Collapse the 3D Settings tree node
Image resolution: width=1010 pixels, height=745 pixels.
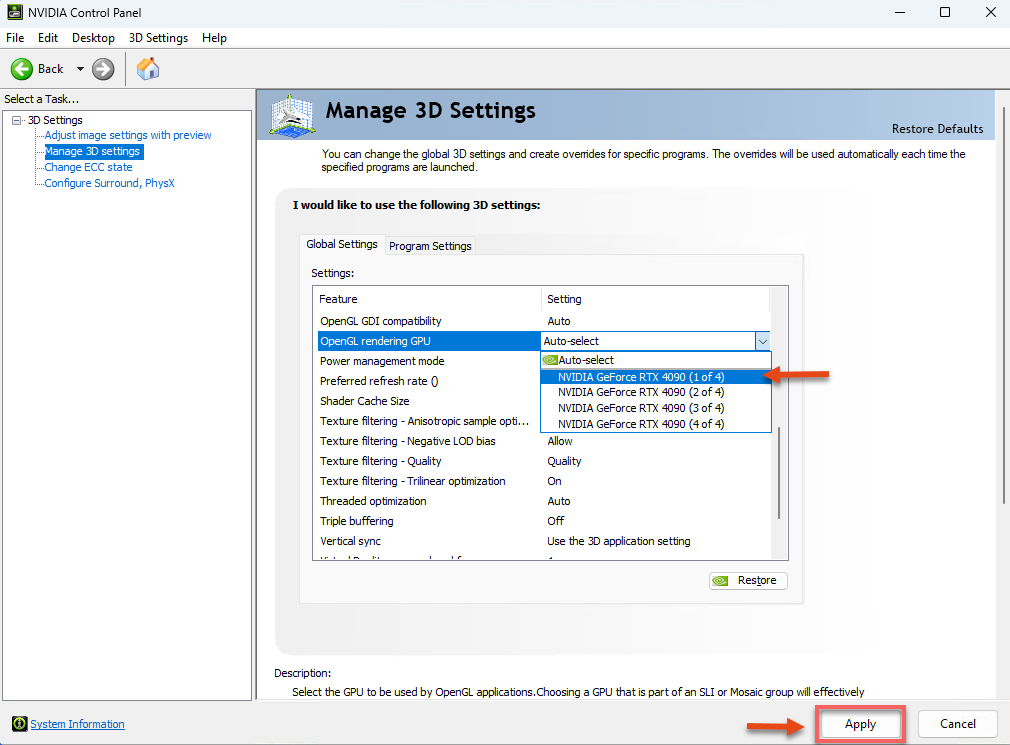(16, 120)
